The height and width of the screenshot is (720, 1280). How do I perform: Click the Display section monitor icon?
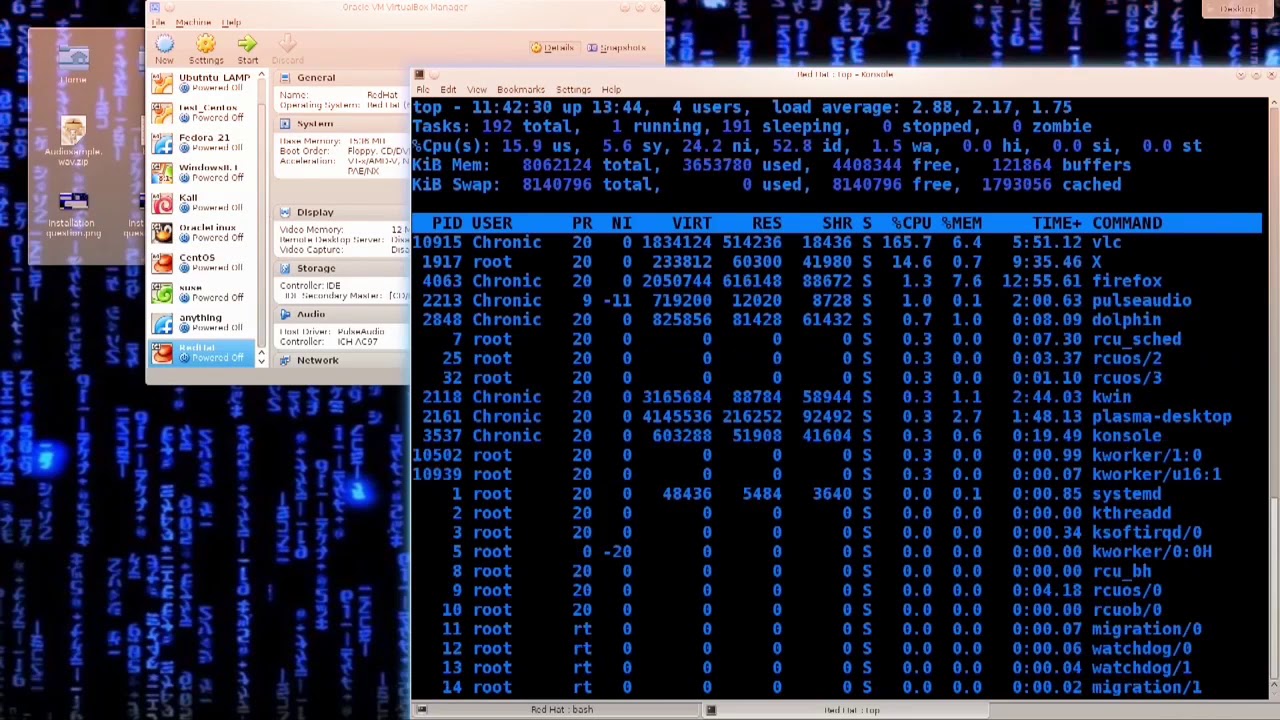point(285,212)
